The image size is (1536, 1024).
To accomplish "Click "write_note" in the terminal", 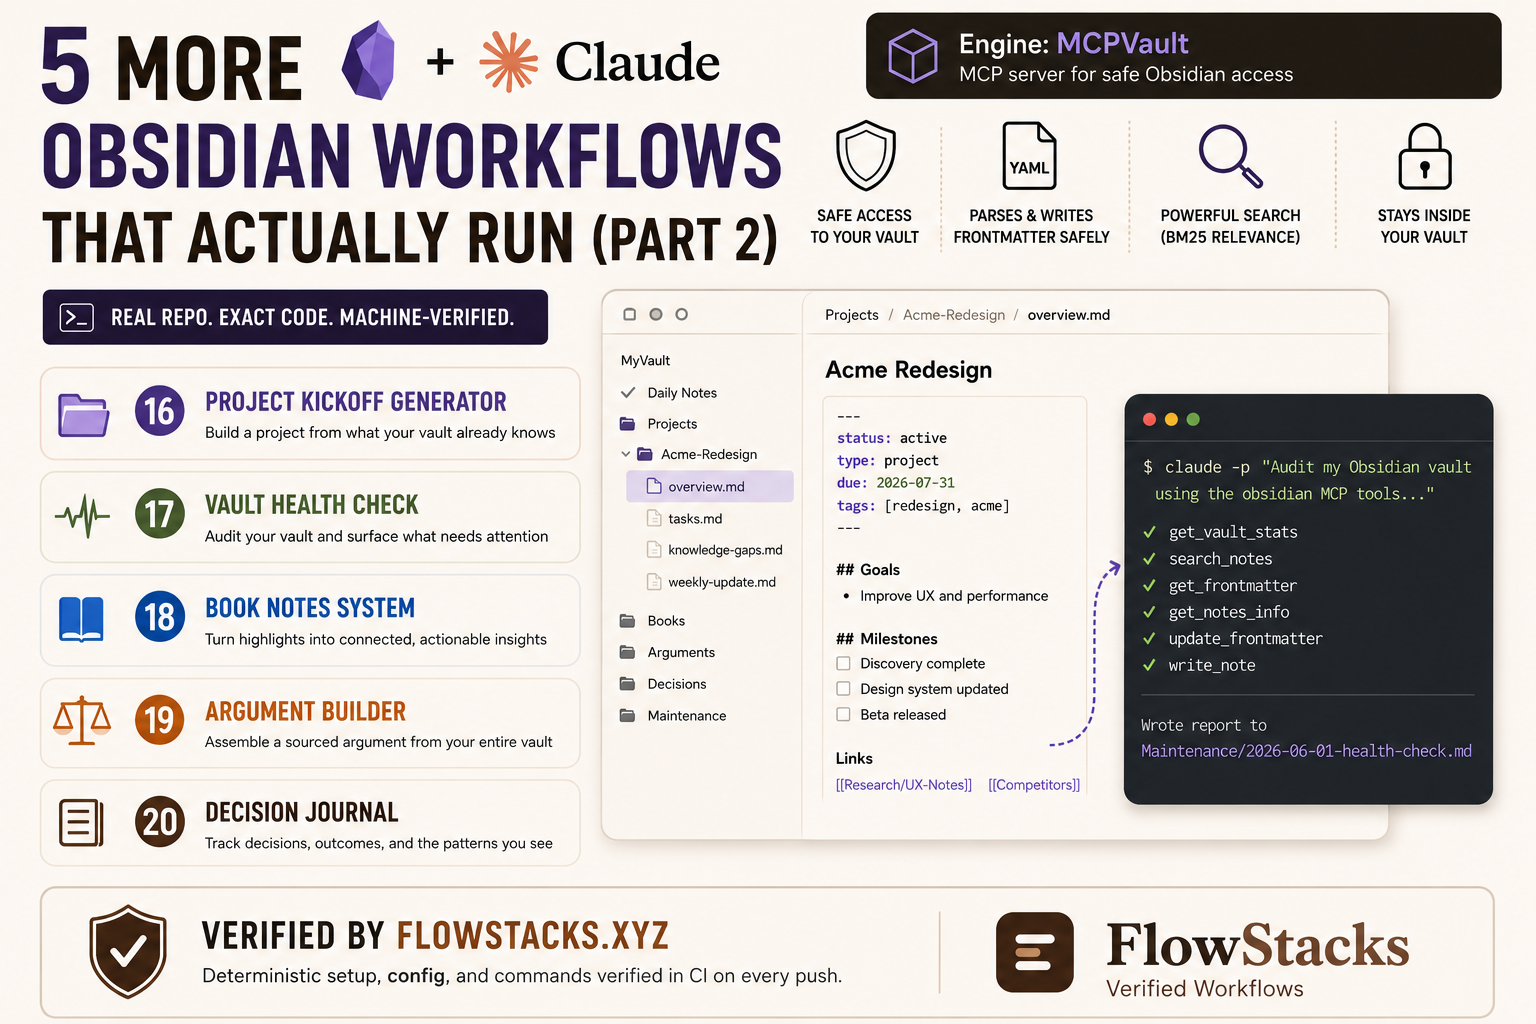I will (x=1212, y=666).
